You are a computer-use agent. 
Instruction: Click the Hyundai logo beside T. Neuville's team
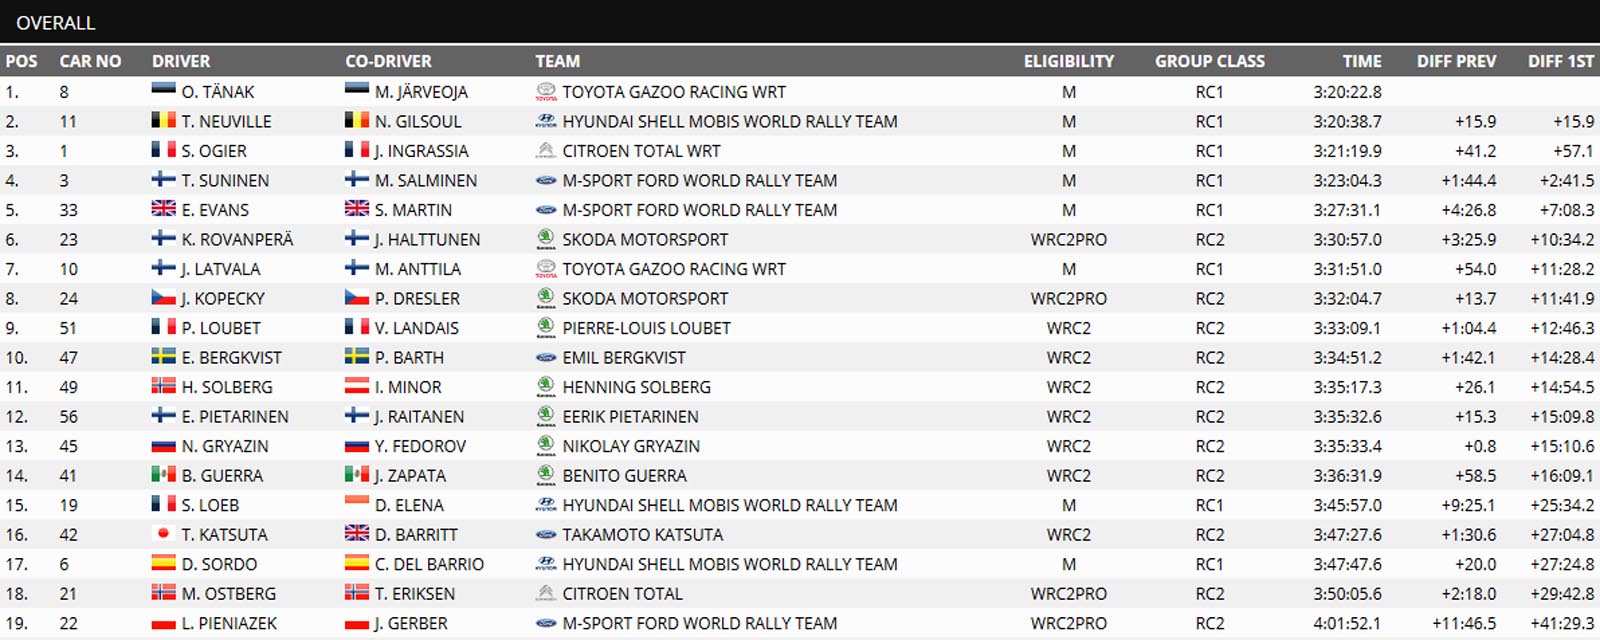546,121
